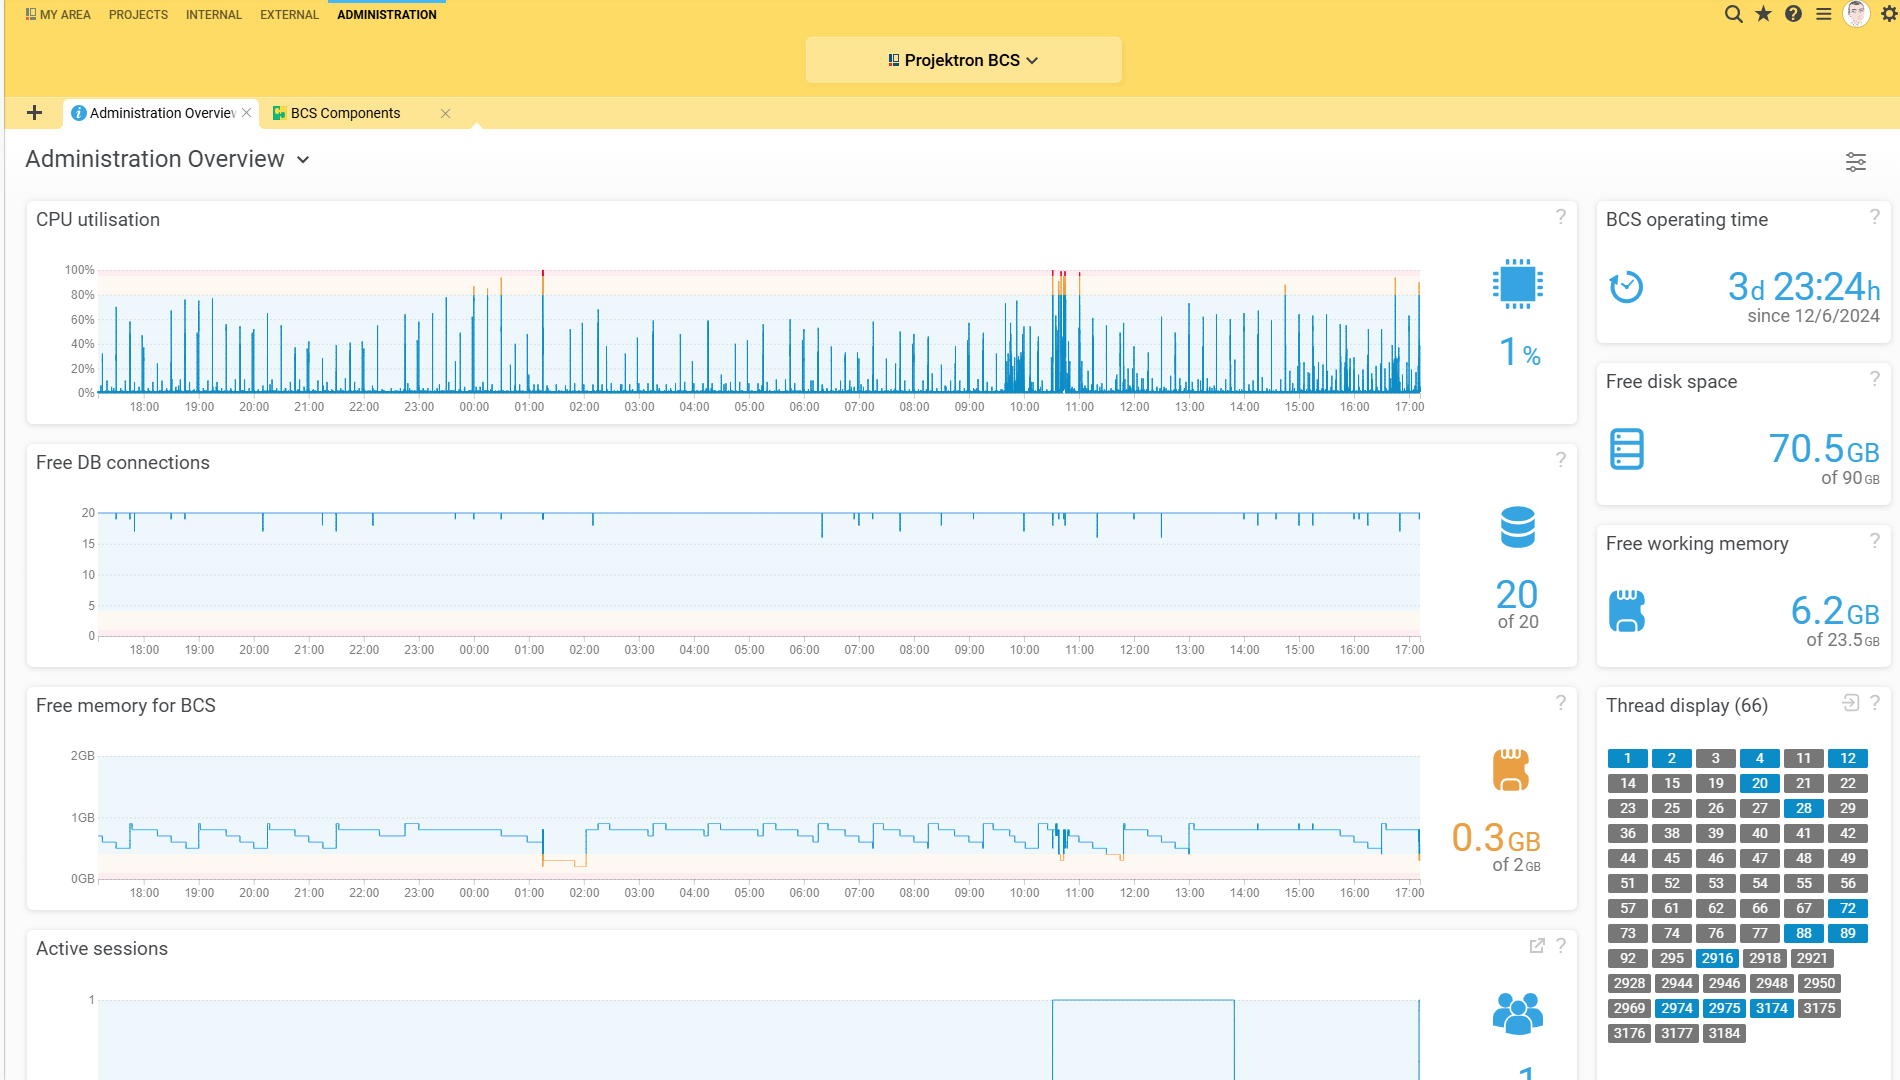1900x1080 pixels.
Task: Open view settings sliders icon
Action: pyautogui.click(x=1856, y=162)
